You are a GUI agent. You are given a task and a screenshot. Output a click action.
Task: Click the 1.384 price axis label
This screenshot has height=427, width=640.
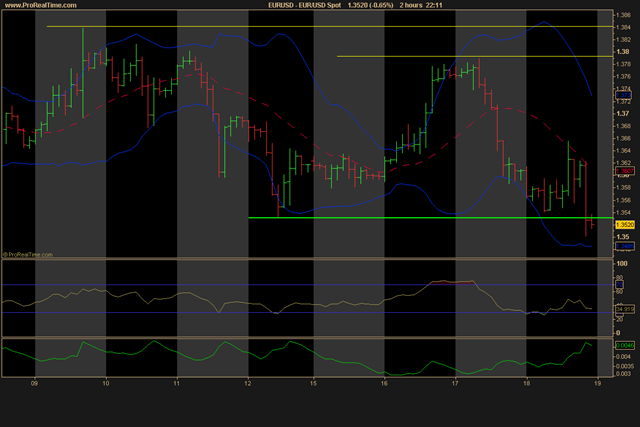tap(623, 27)
